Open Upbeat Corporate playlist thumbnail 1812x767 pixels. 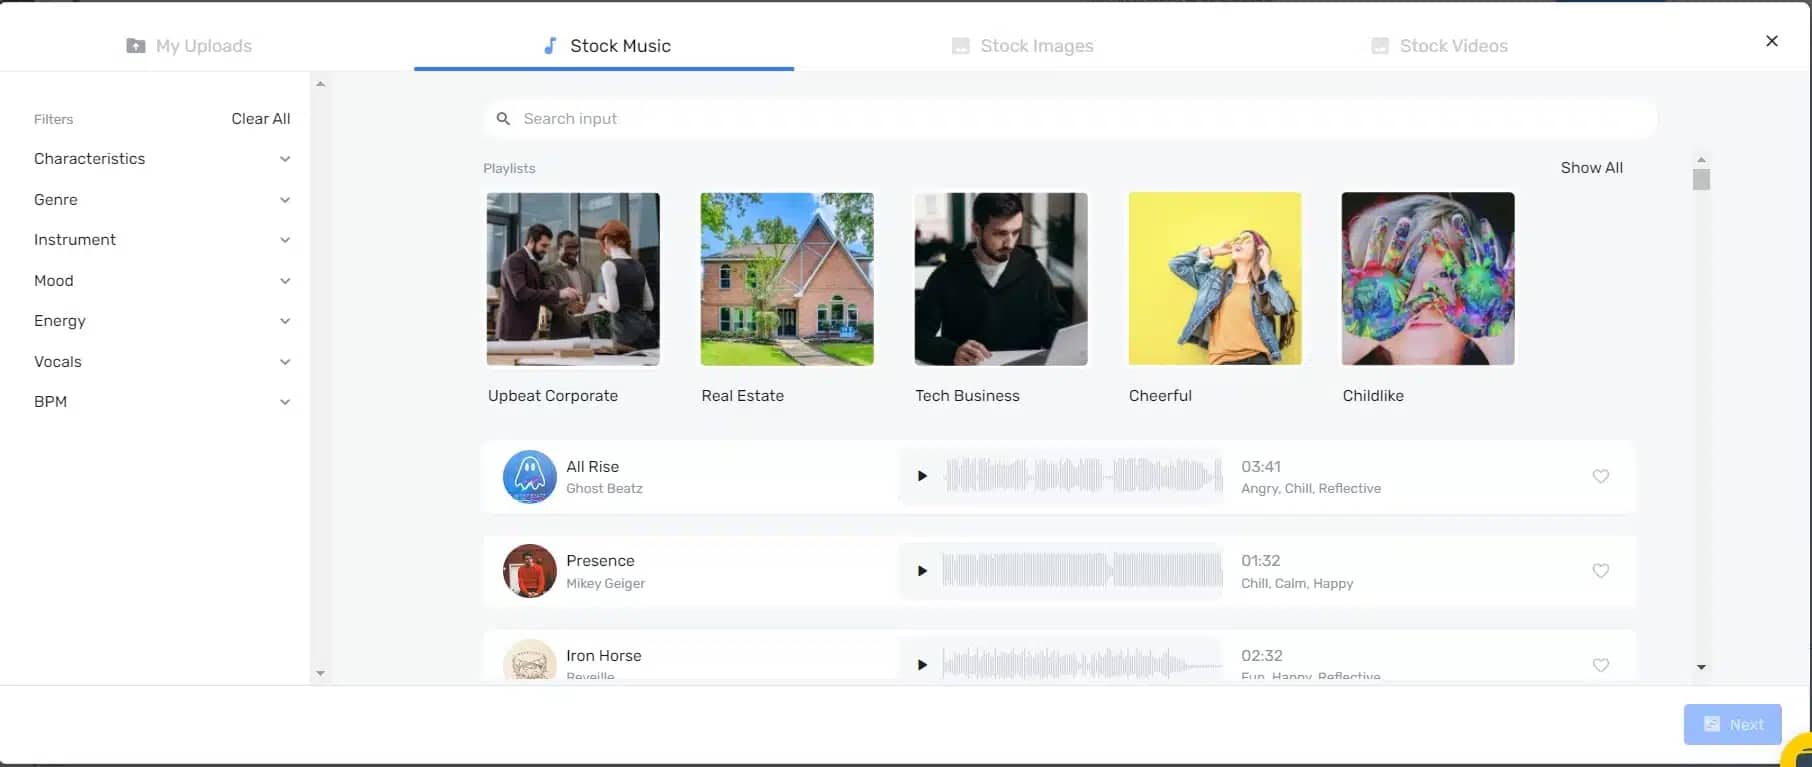[573, 279]
